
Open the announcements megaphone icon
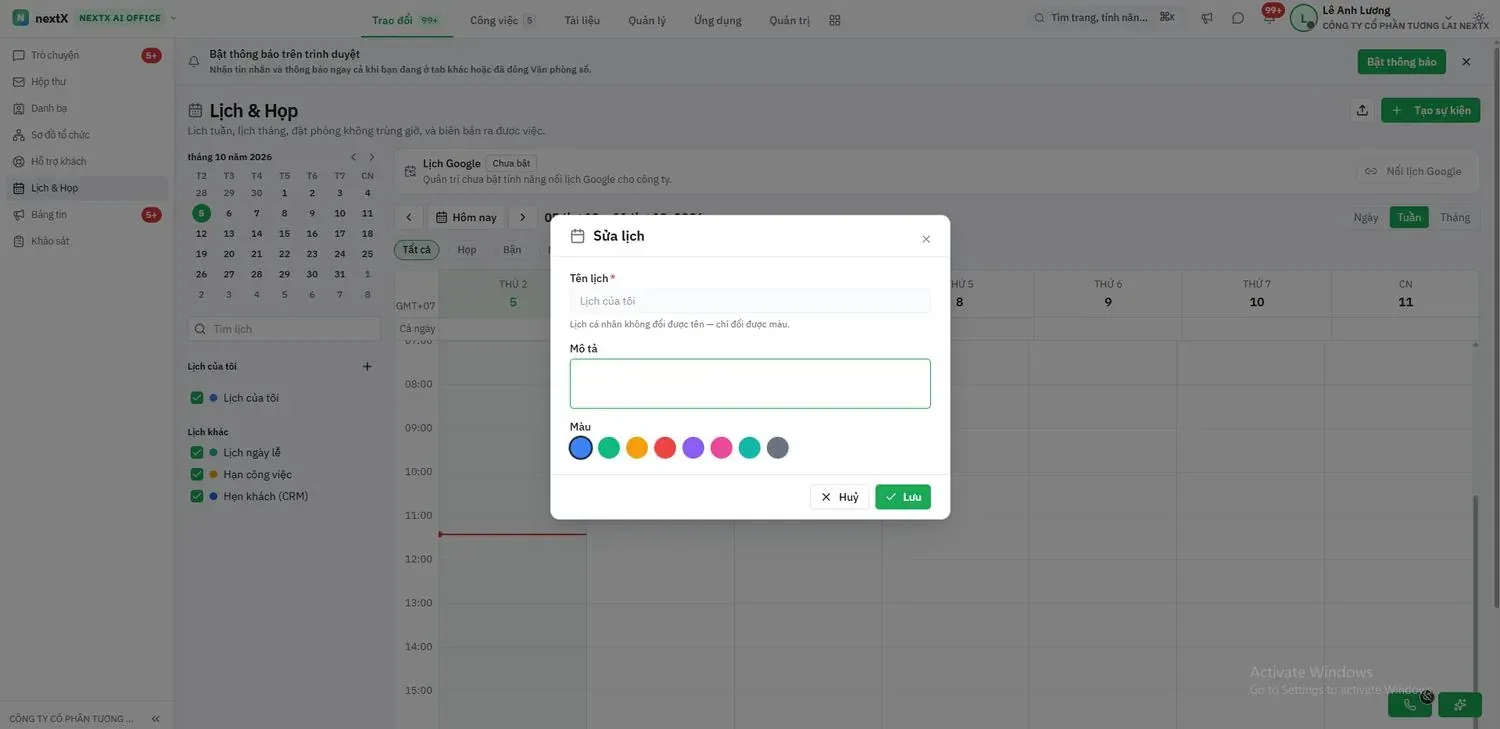tap(1207, 18)
